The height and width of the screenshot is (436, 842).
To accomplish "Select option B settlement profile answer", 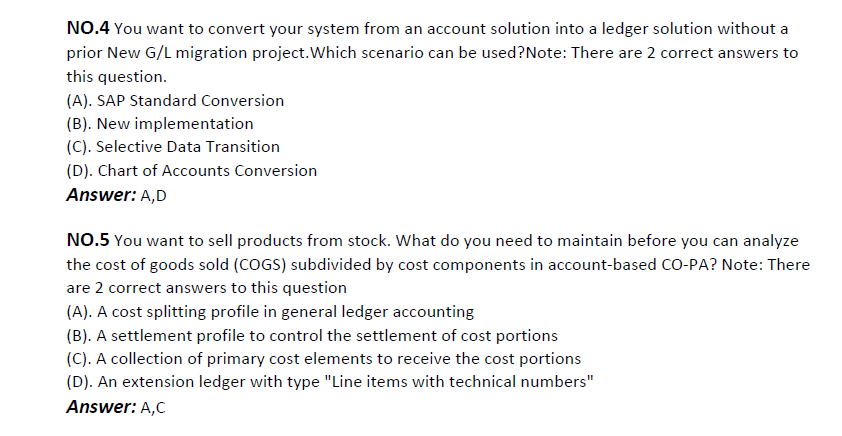I will 312,336.
